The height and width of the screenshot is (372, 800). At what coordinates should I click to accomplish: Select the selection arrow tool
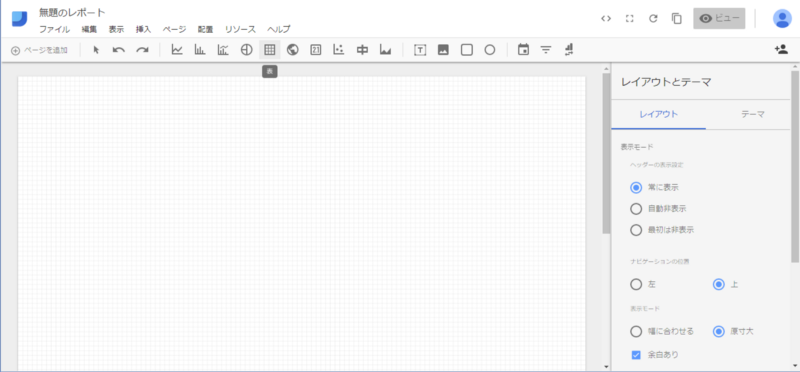[x=96, y=50]
